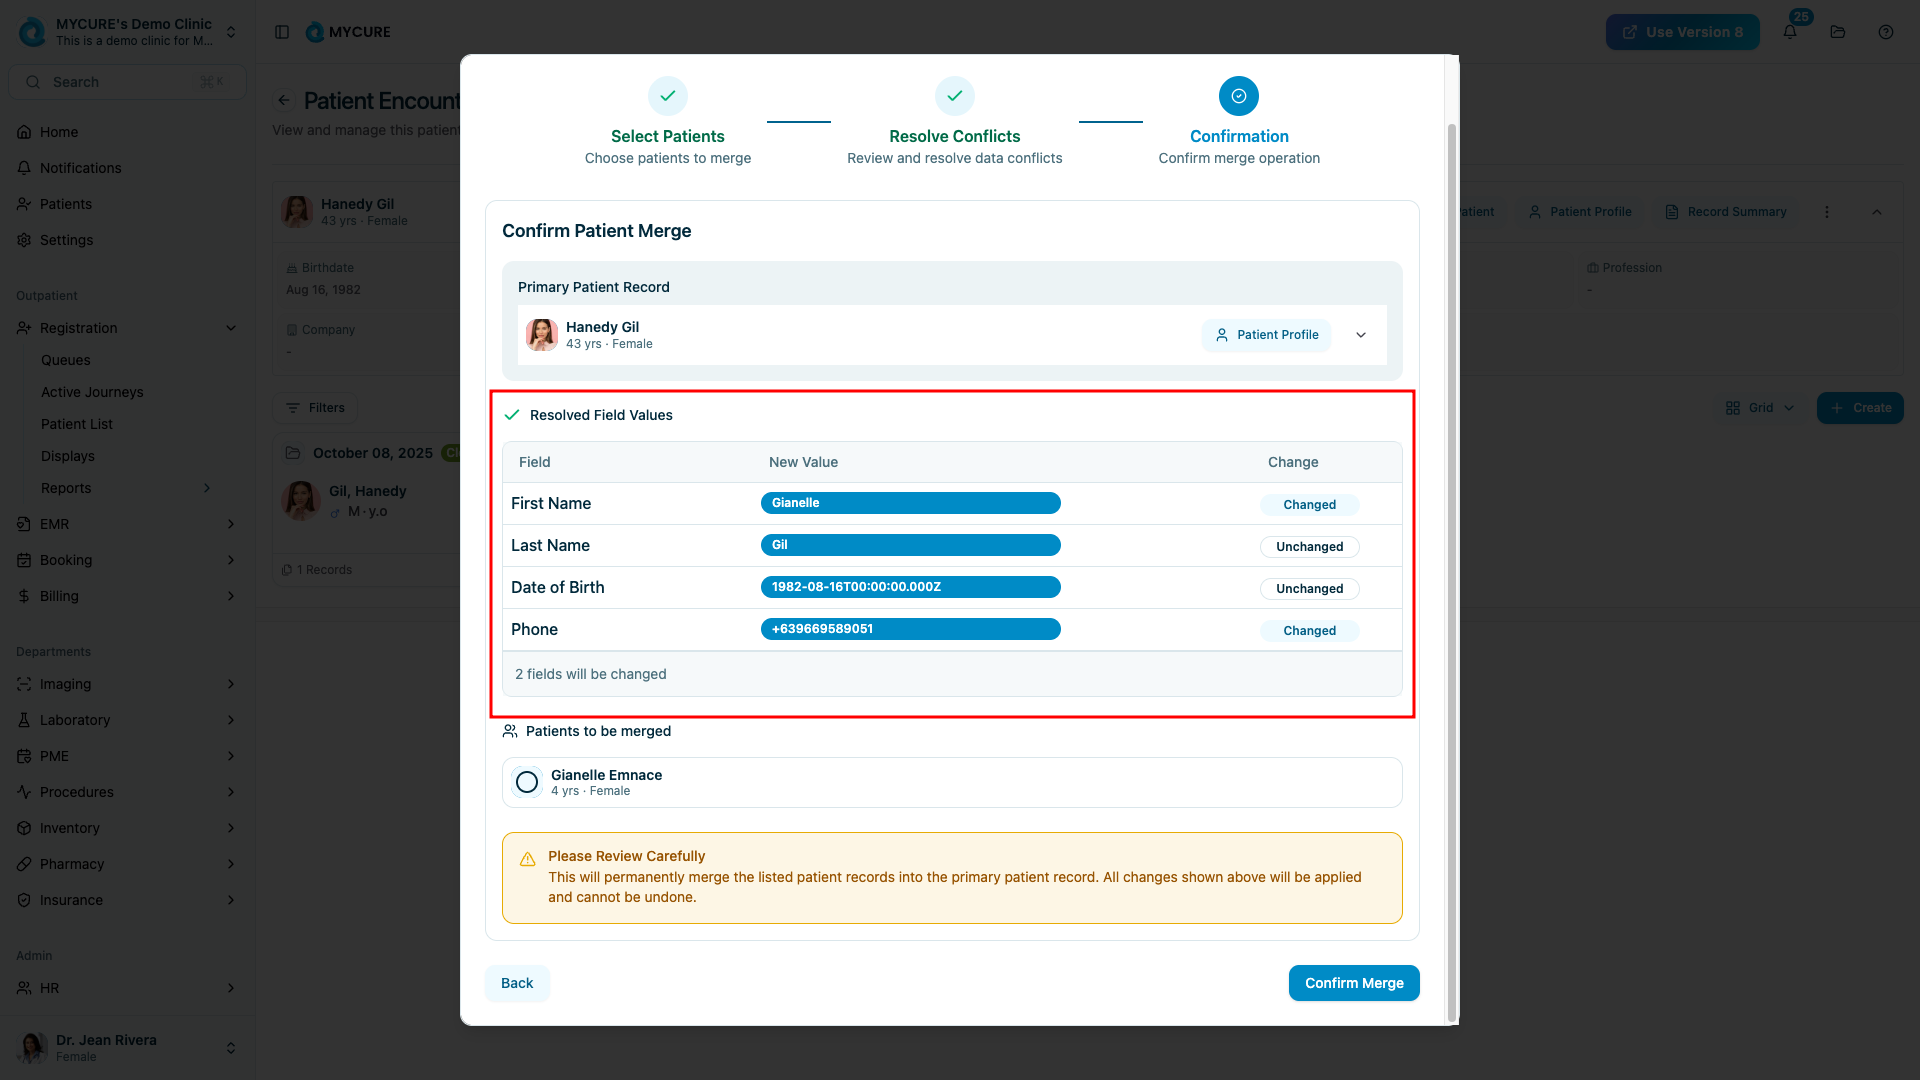Click the Search input field
Image resolution: width=1920 pixels, height=1080 pixels.
(x=127, y=82)
